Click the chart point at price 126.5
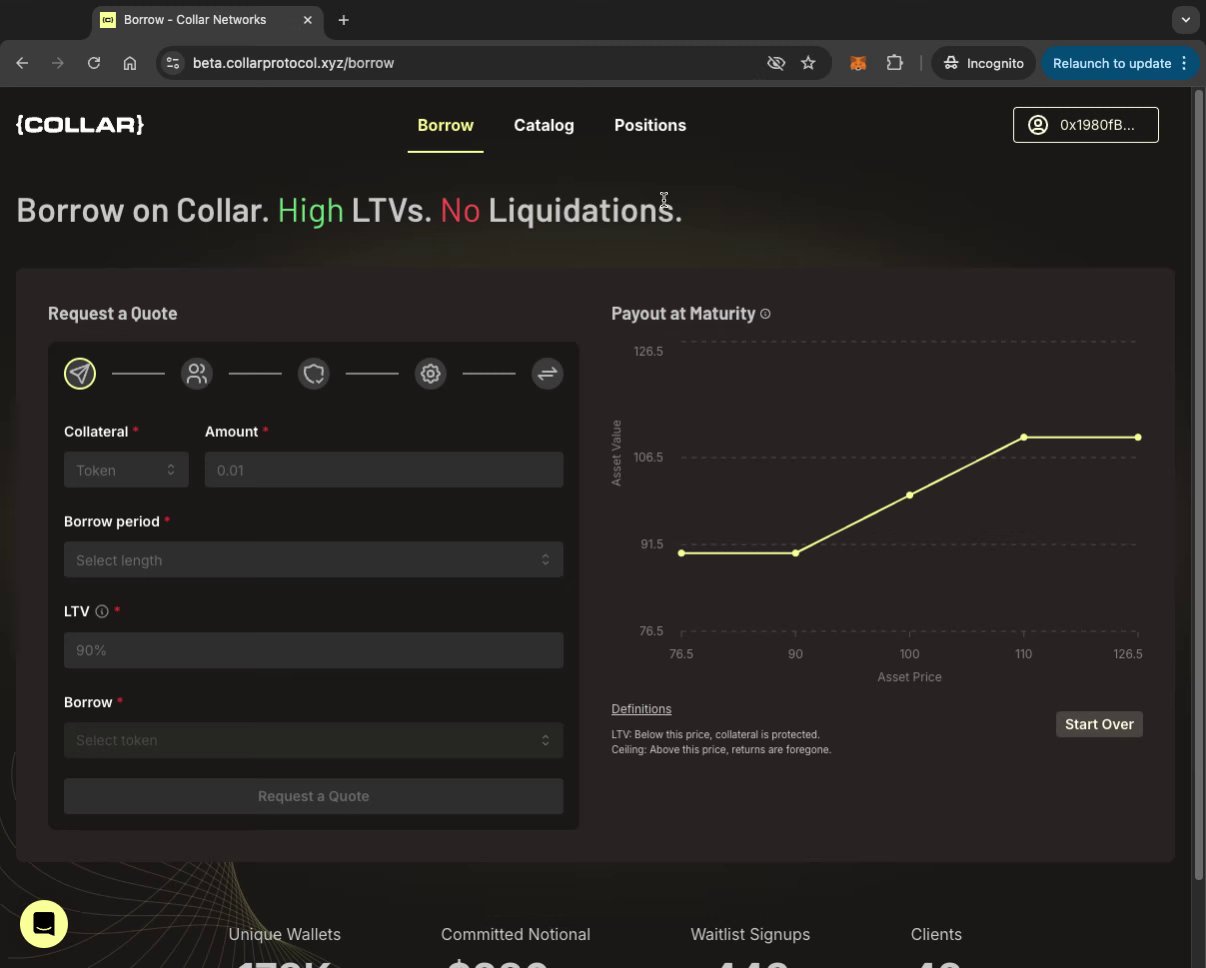Viewport: 1206px width, 968px height. (x=1138, y=437)
